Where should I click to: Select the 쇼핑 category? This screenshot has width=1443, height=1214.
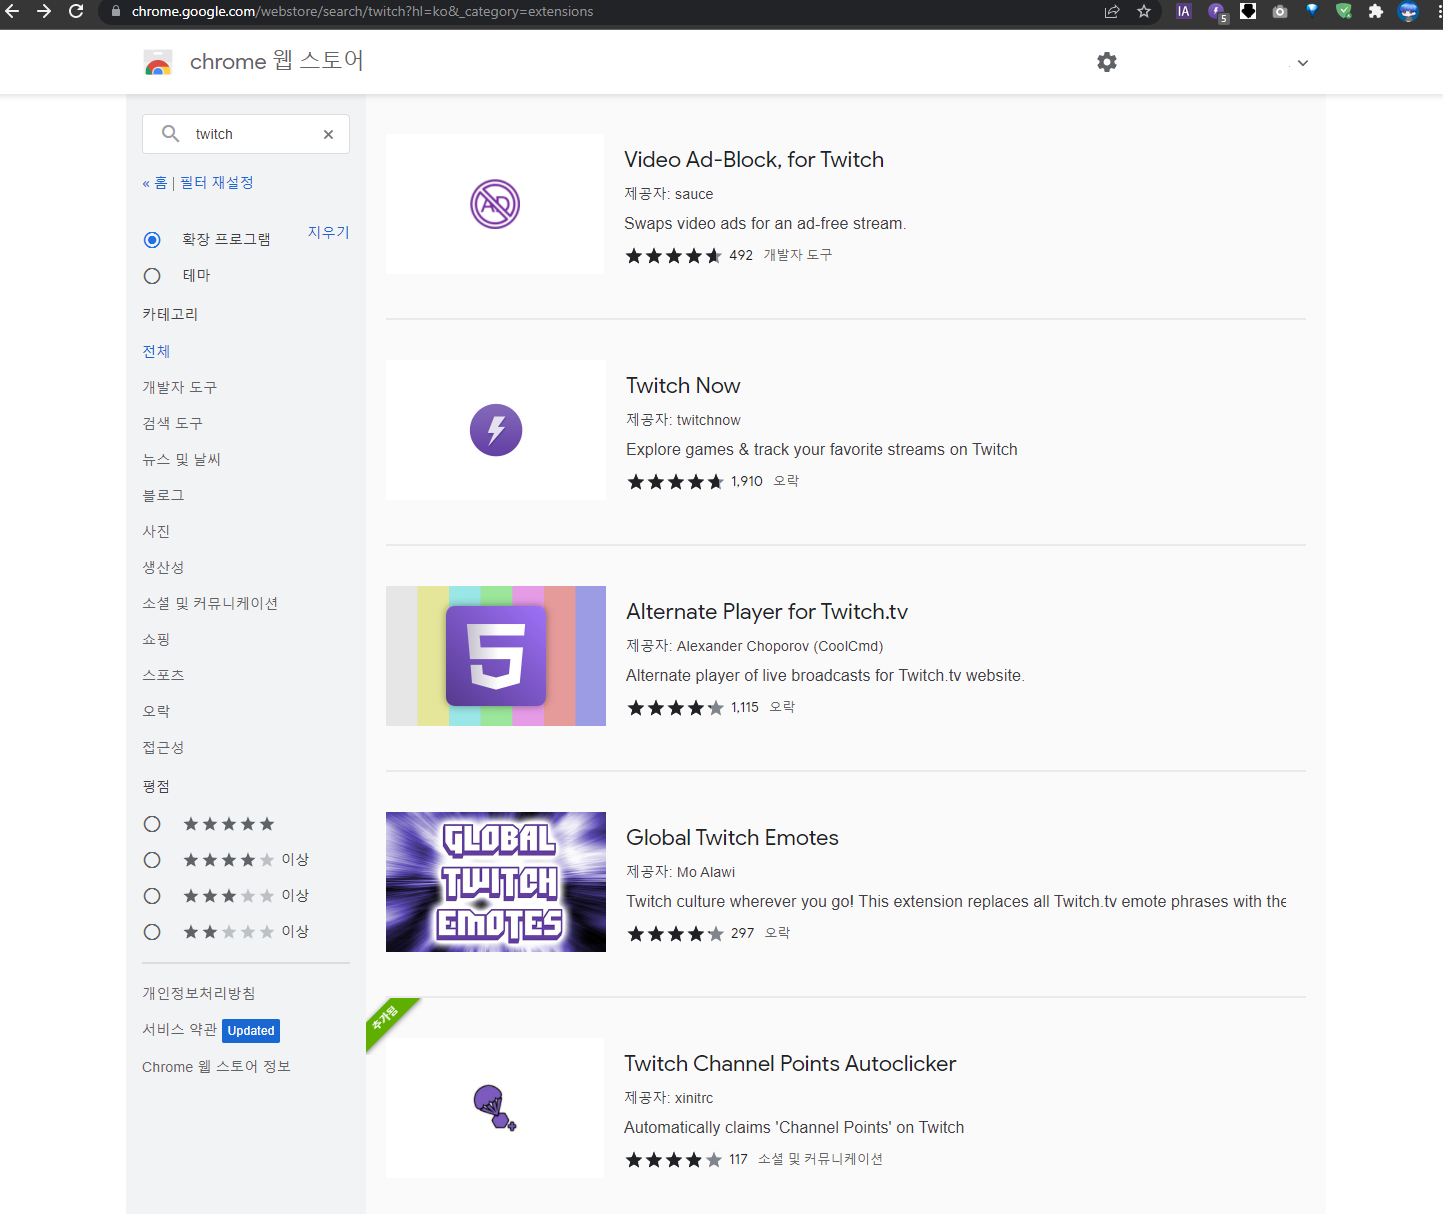point(156,639)
